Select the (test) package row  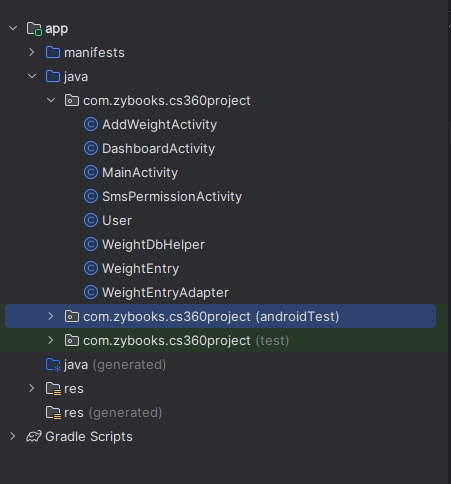coord(224,340)
